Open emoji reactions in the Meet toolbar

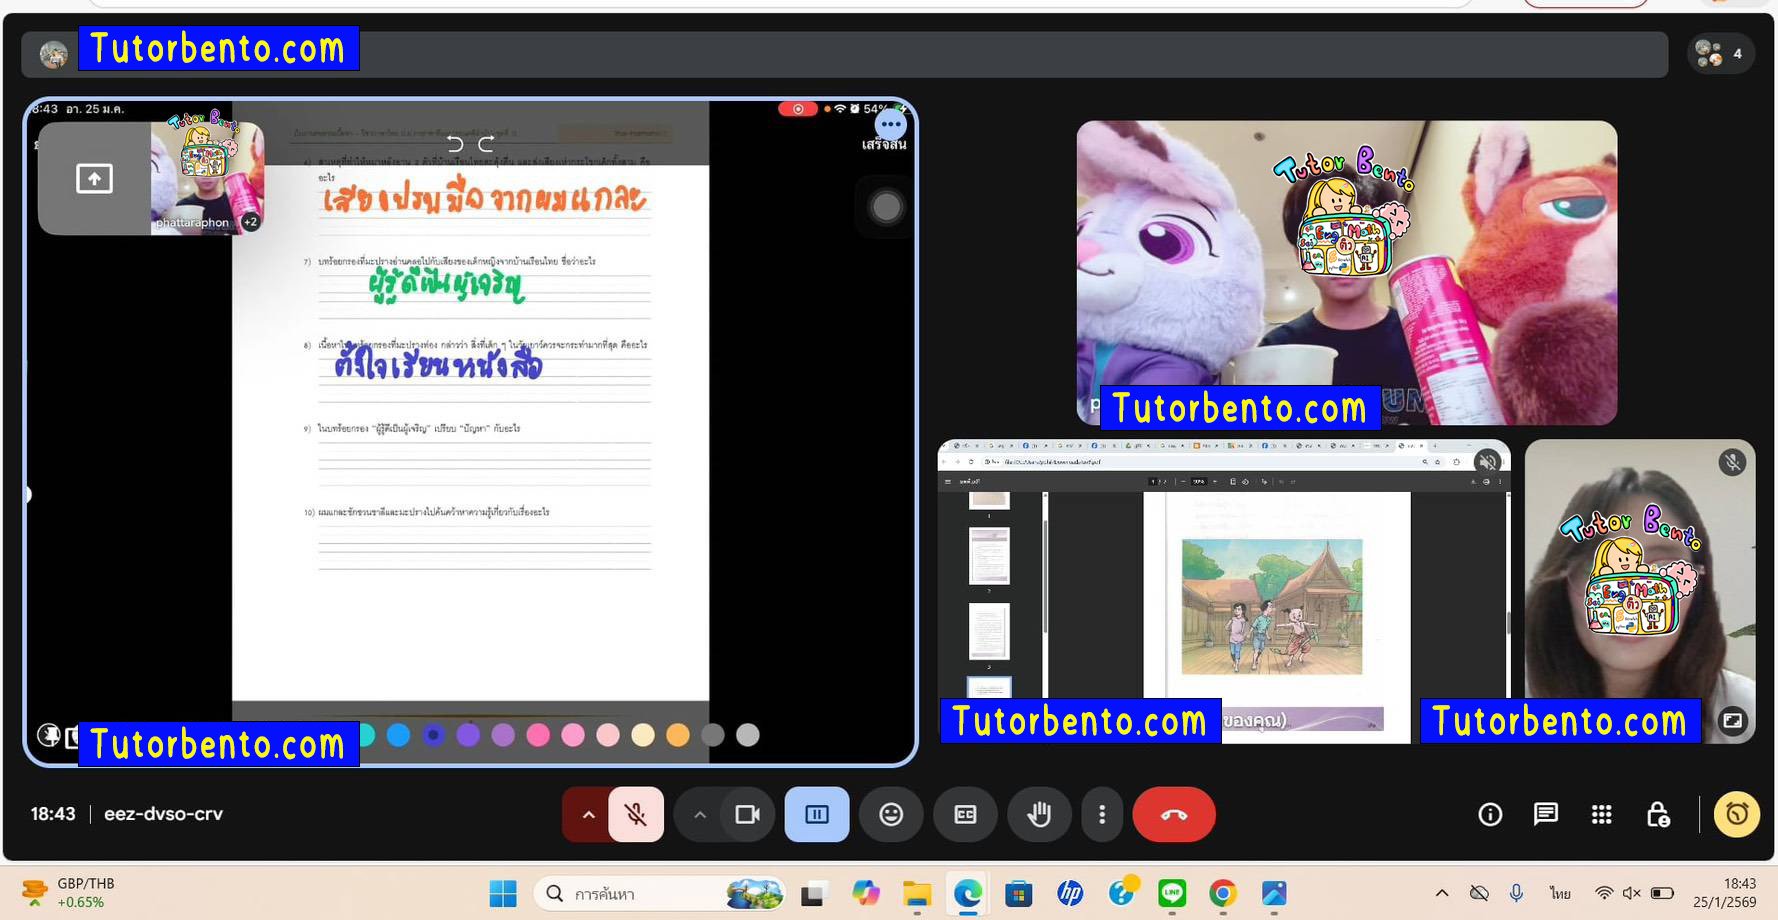[891, 814]
